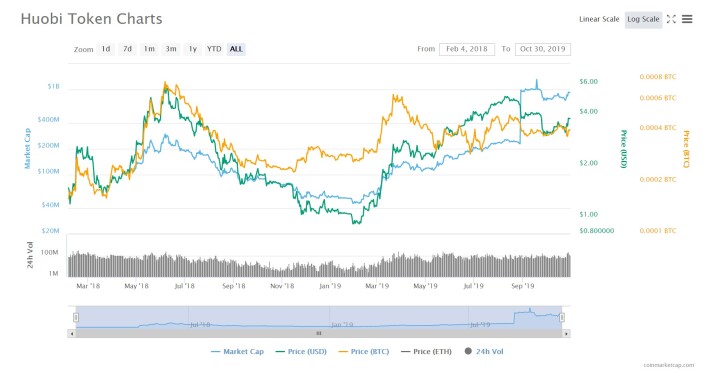The width and height of the screenshot is (710, 378).
Task: Click scrollbar left arrow button
Action: click(72, 334)
